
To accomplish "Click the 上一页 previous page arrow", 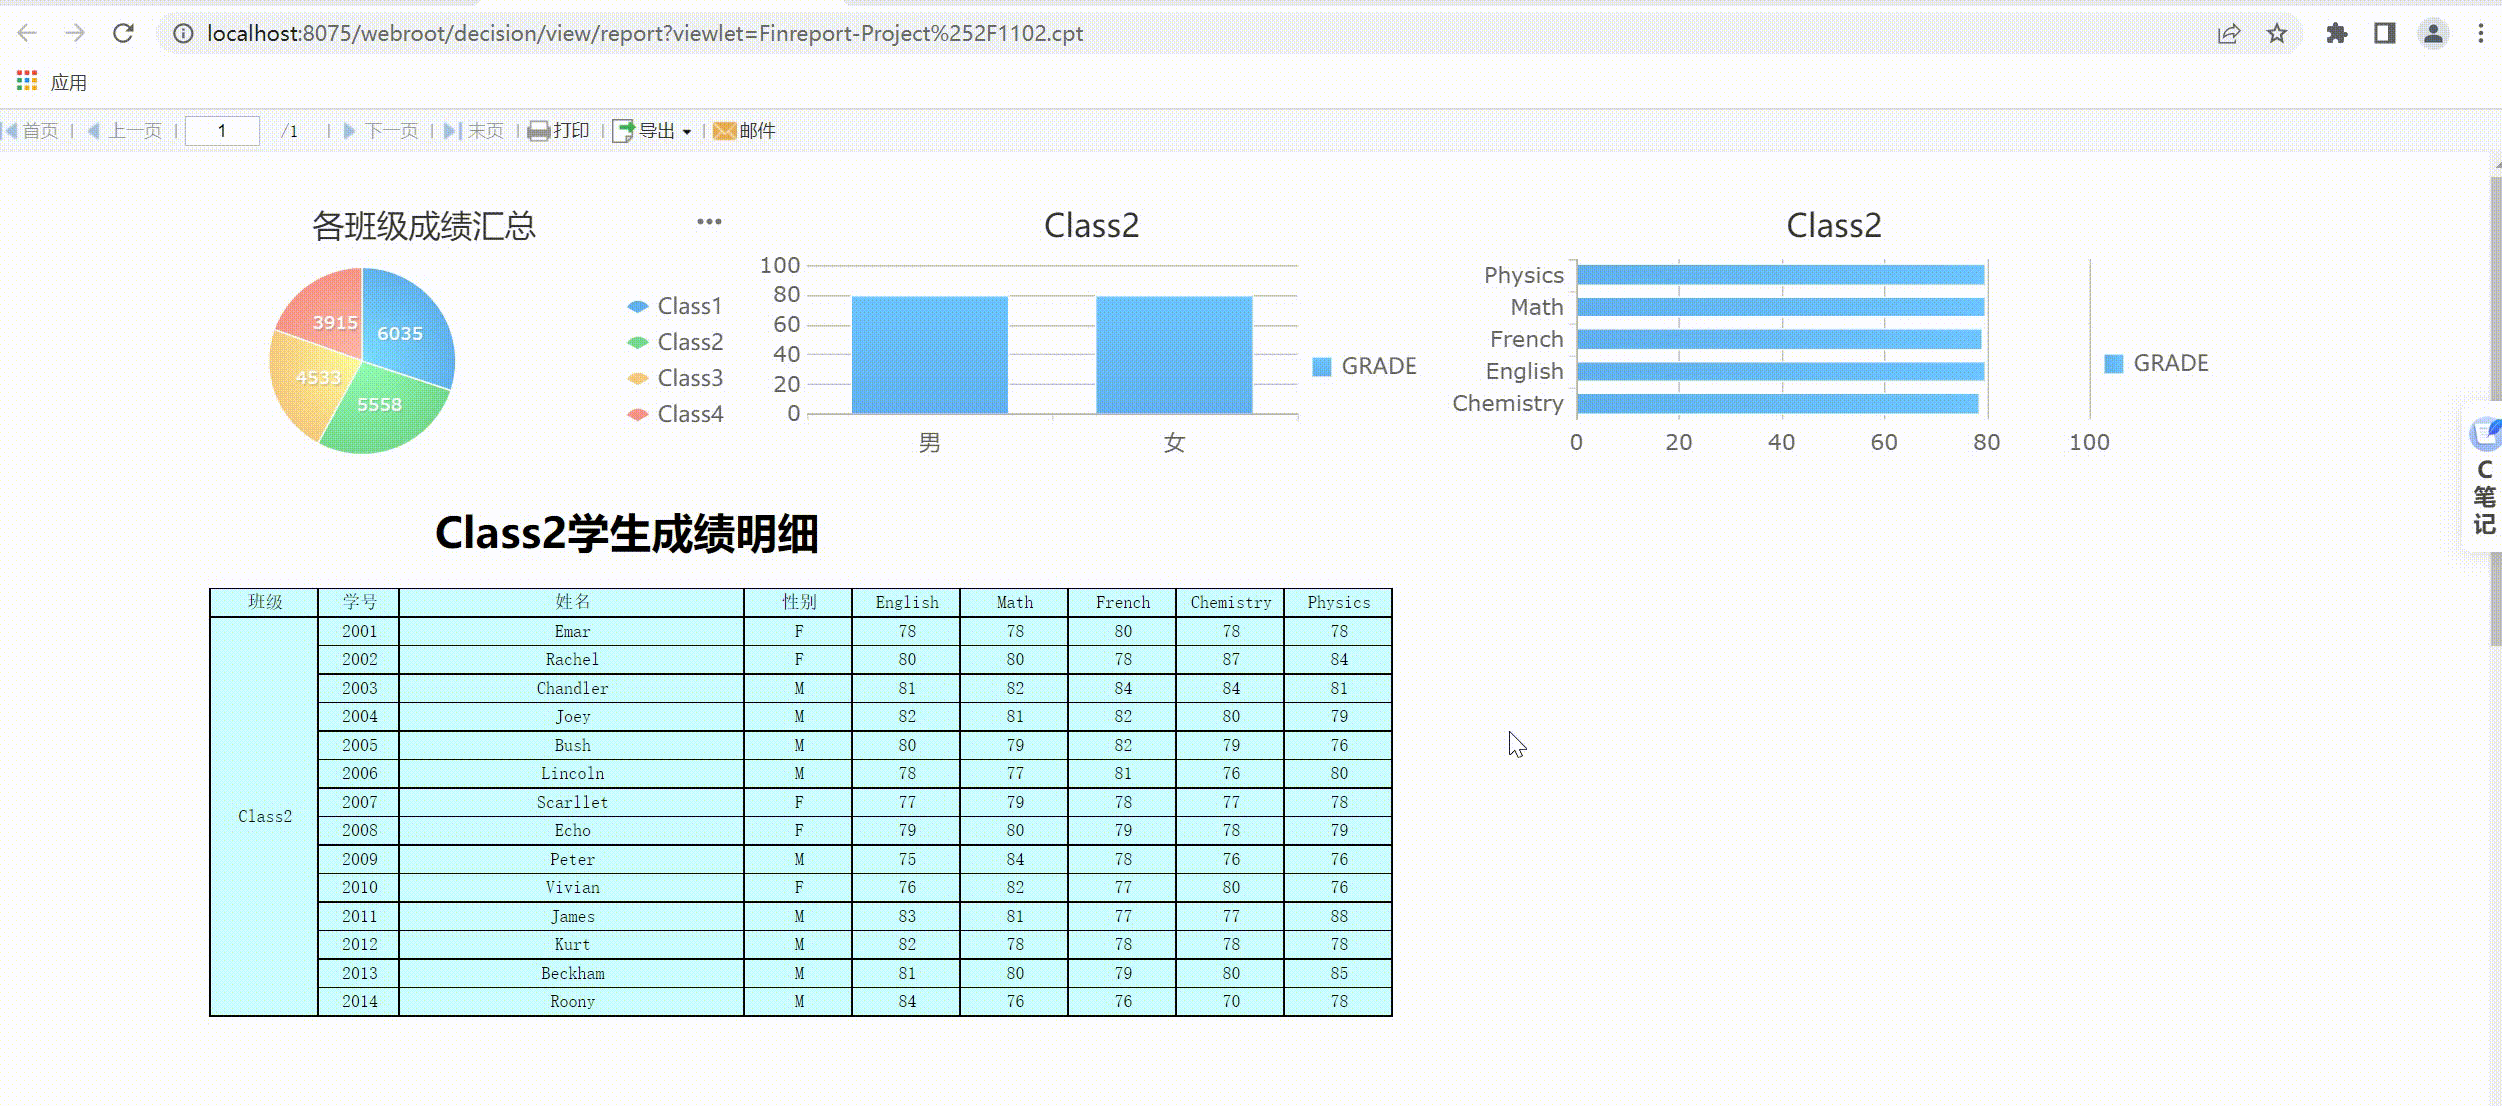I will pyautogui.click(x=95, y=130).
